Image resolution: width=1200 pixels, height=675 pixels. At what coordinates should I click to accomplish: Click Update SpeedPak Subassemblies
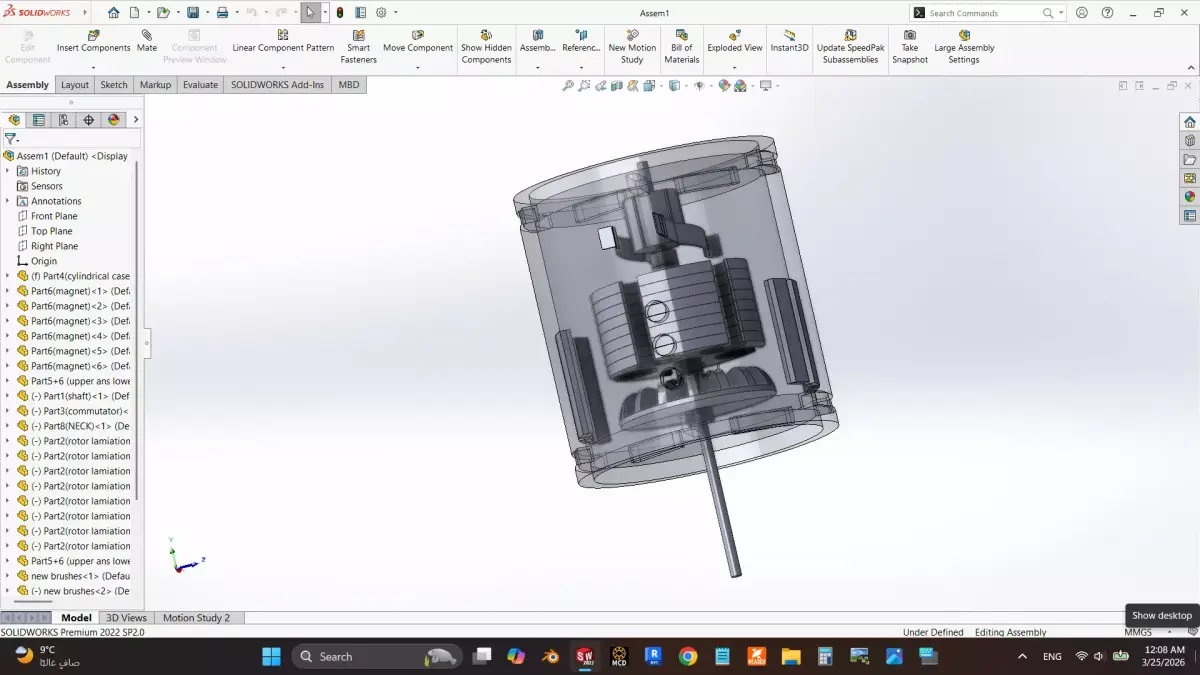850,47
